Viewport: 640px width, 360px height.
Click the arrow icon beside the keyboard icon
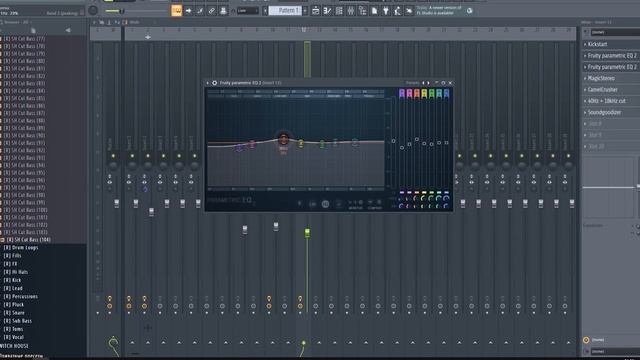point(189,11)
